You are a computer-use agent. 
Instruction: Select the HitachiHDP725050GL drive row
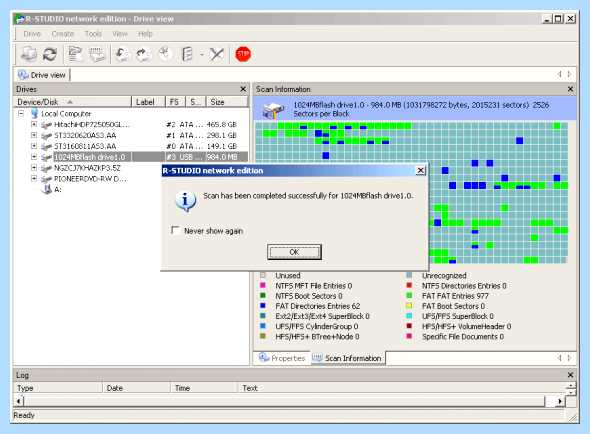pyautogui.click(x=131, y=125)
